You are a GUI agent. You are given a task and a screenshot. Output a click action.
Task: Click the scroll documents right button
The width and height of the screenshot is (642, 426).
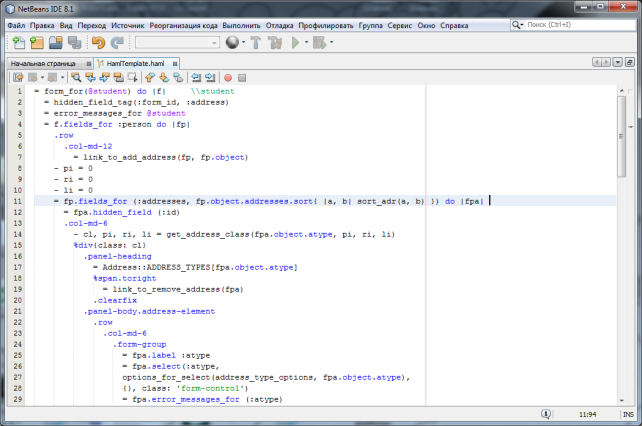pyautogui.click(x=606, y=62)
